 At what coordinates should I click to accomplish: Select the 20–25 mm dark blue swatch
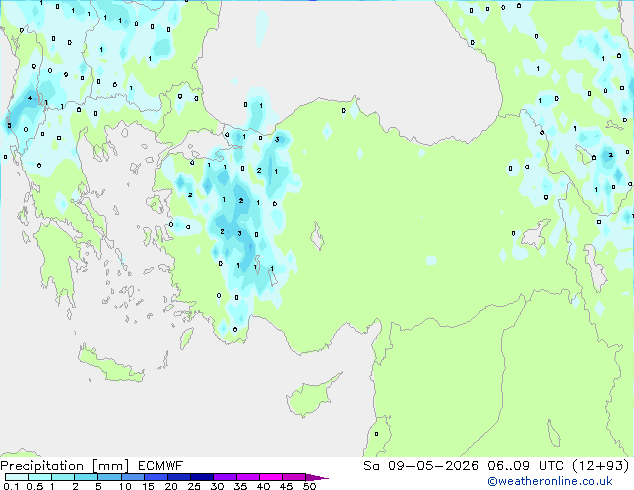pos(178,477)
